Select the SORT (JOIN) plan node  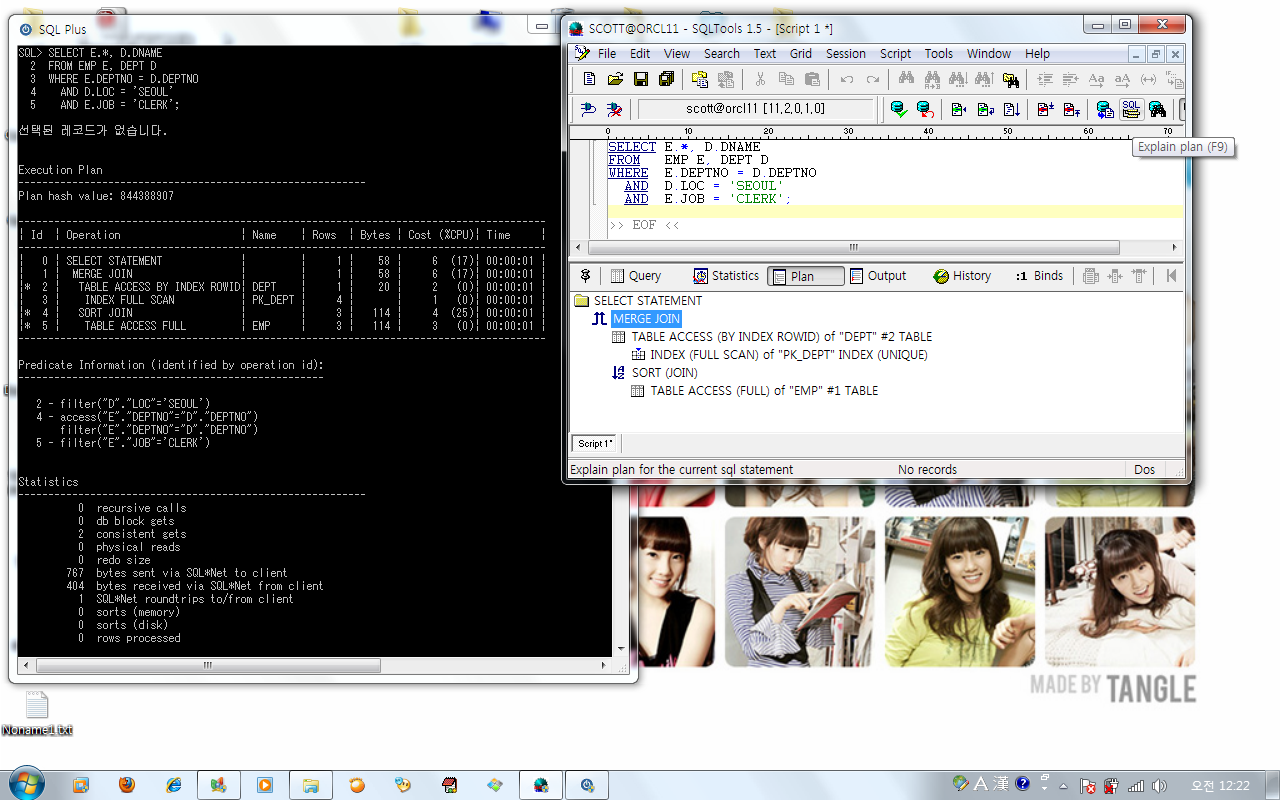(664, 373)
